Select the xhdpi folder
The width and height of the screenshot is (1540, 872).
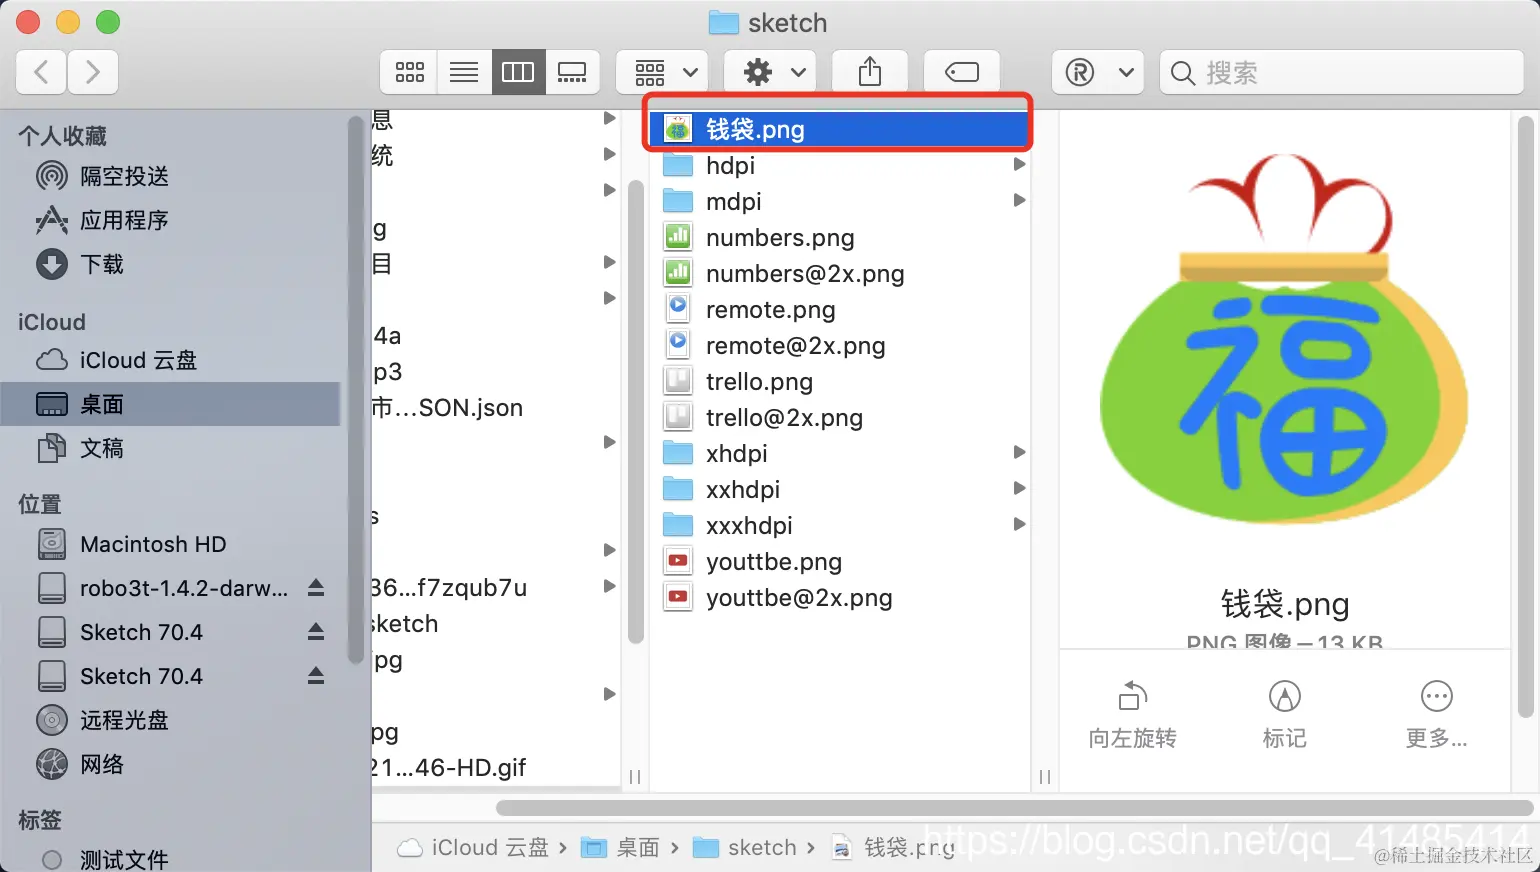pos(838,453)
